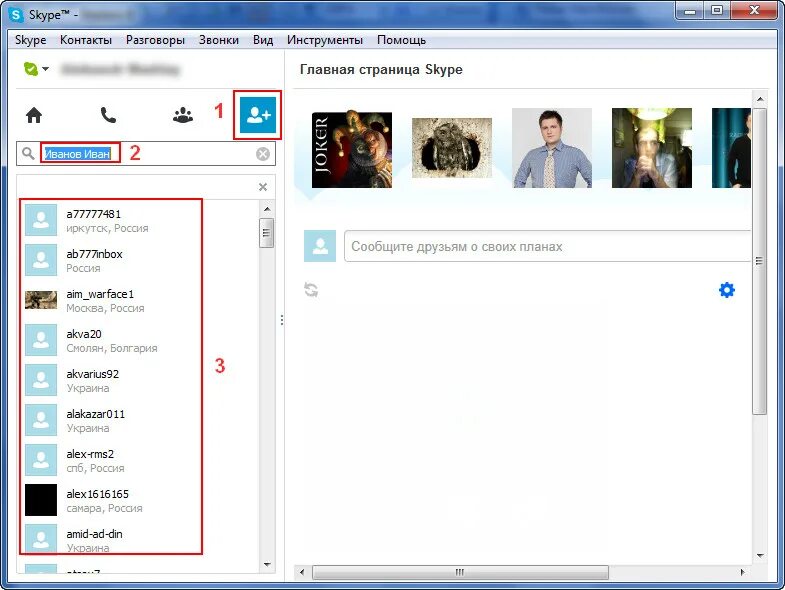Open the online status dropdown

tap(36, 69)
